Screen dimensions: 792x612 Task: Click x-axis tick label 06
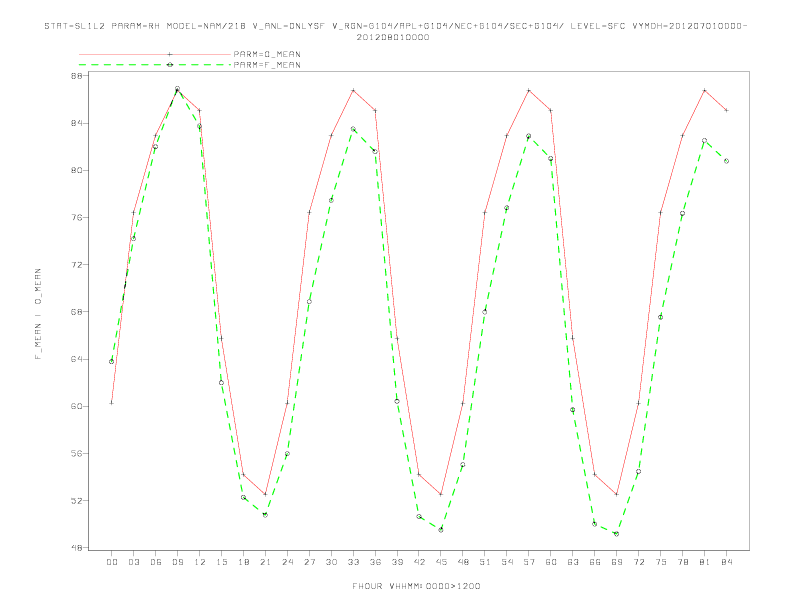[x=156, y=562]
